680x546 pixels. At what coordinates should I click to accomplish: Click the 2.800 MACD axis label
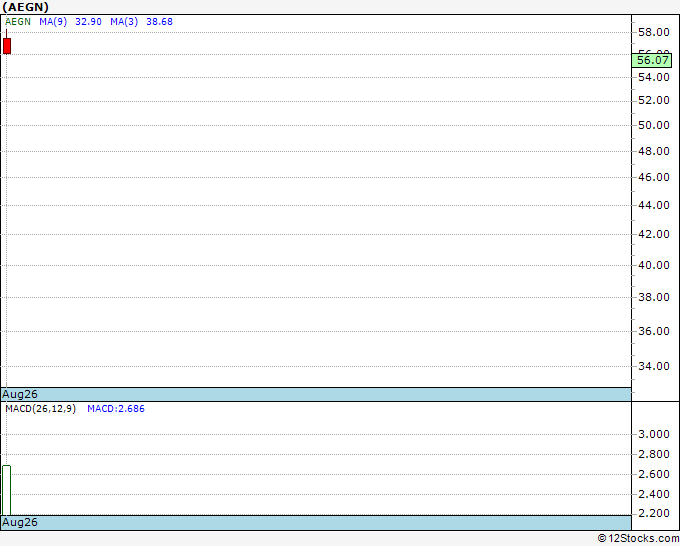pyautogui.click(x=654, y=454)
